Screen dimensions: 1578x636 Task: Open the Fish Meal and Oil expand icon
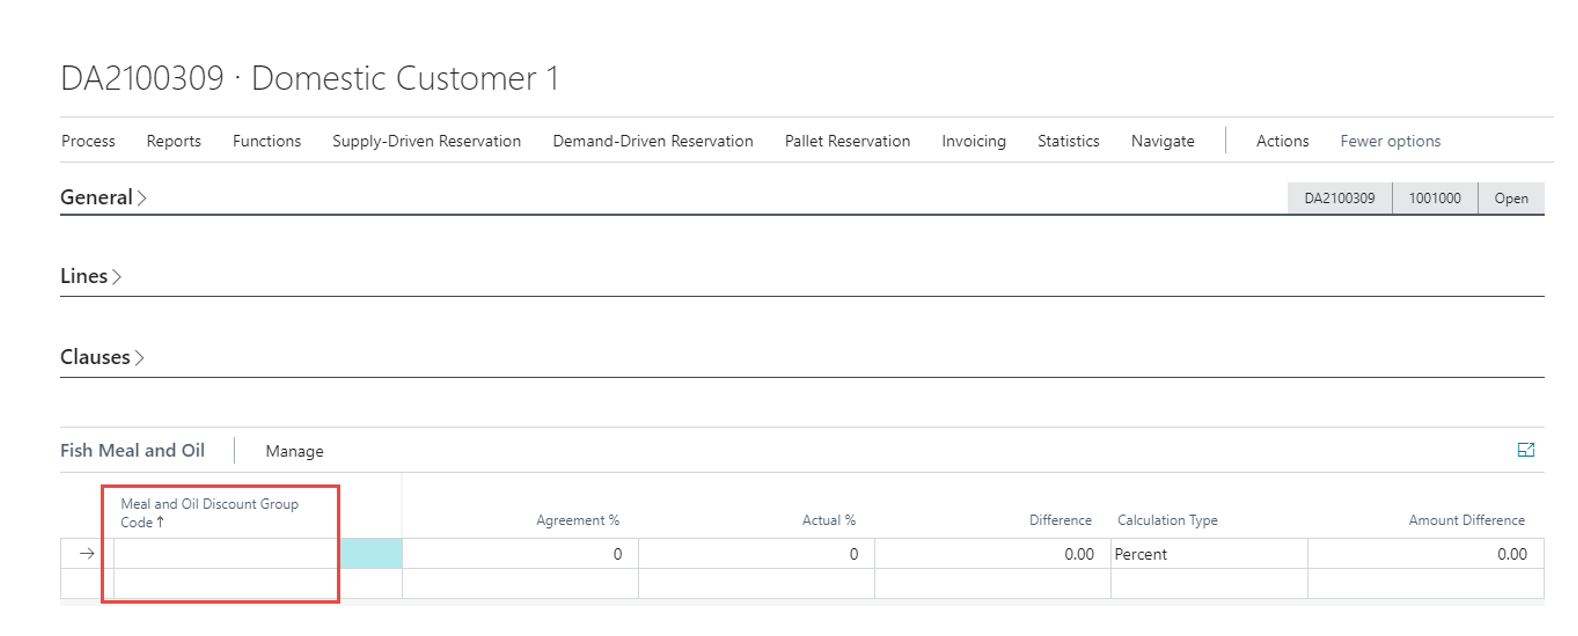(x=1525, y=450)
